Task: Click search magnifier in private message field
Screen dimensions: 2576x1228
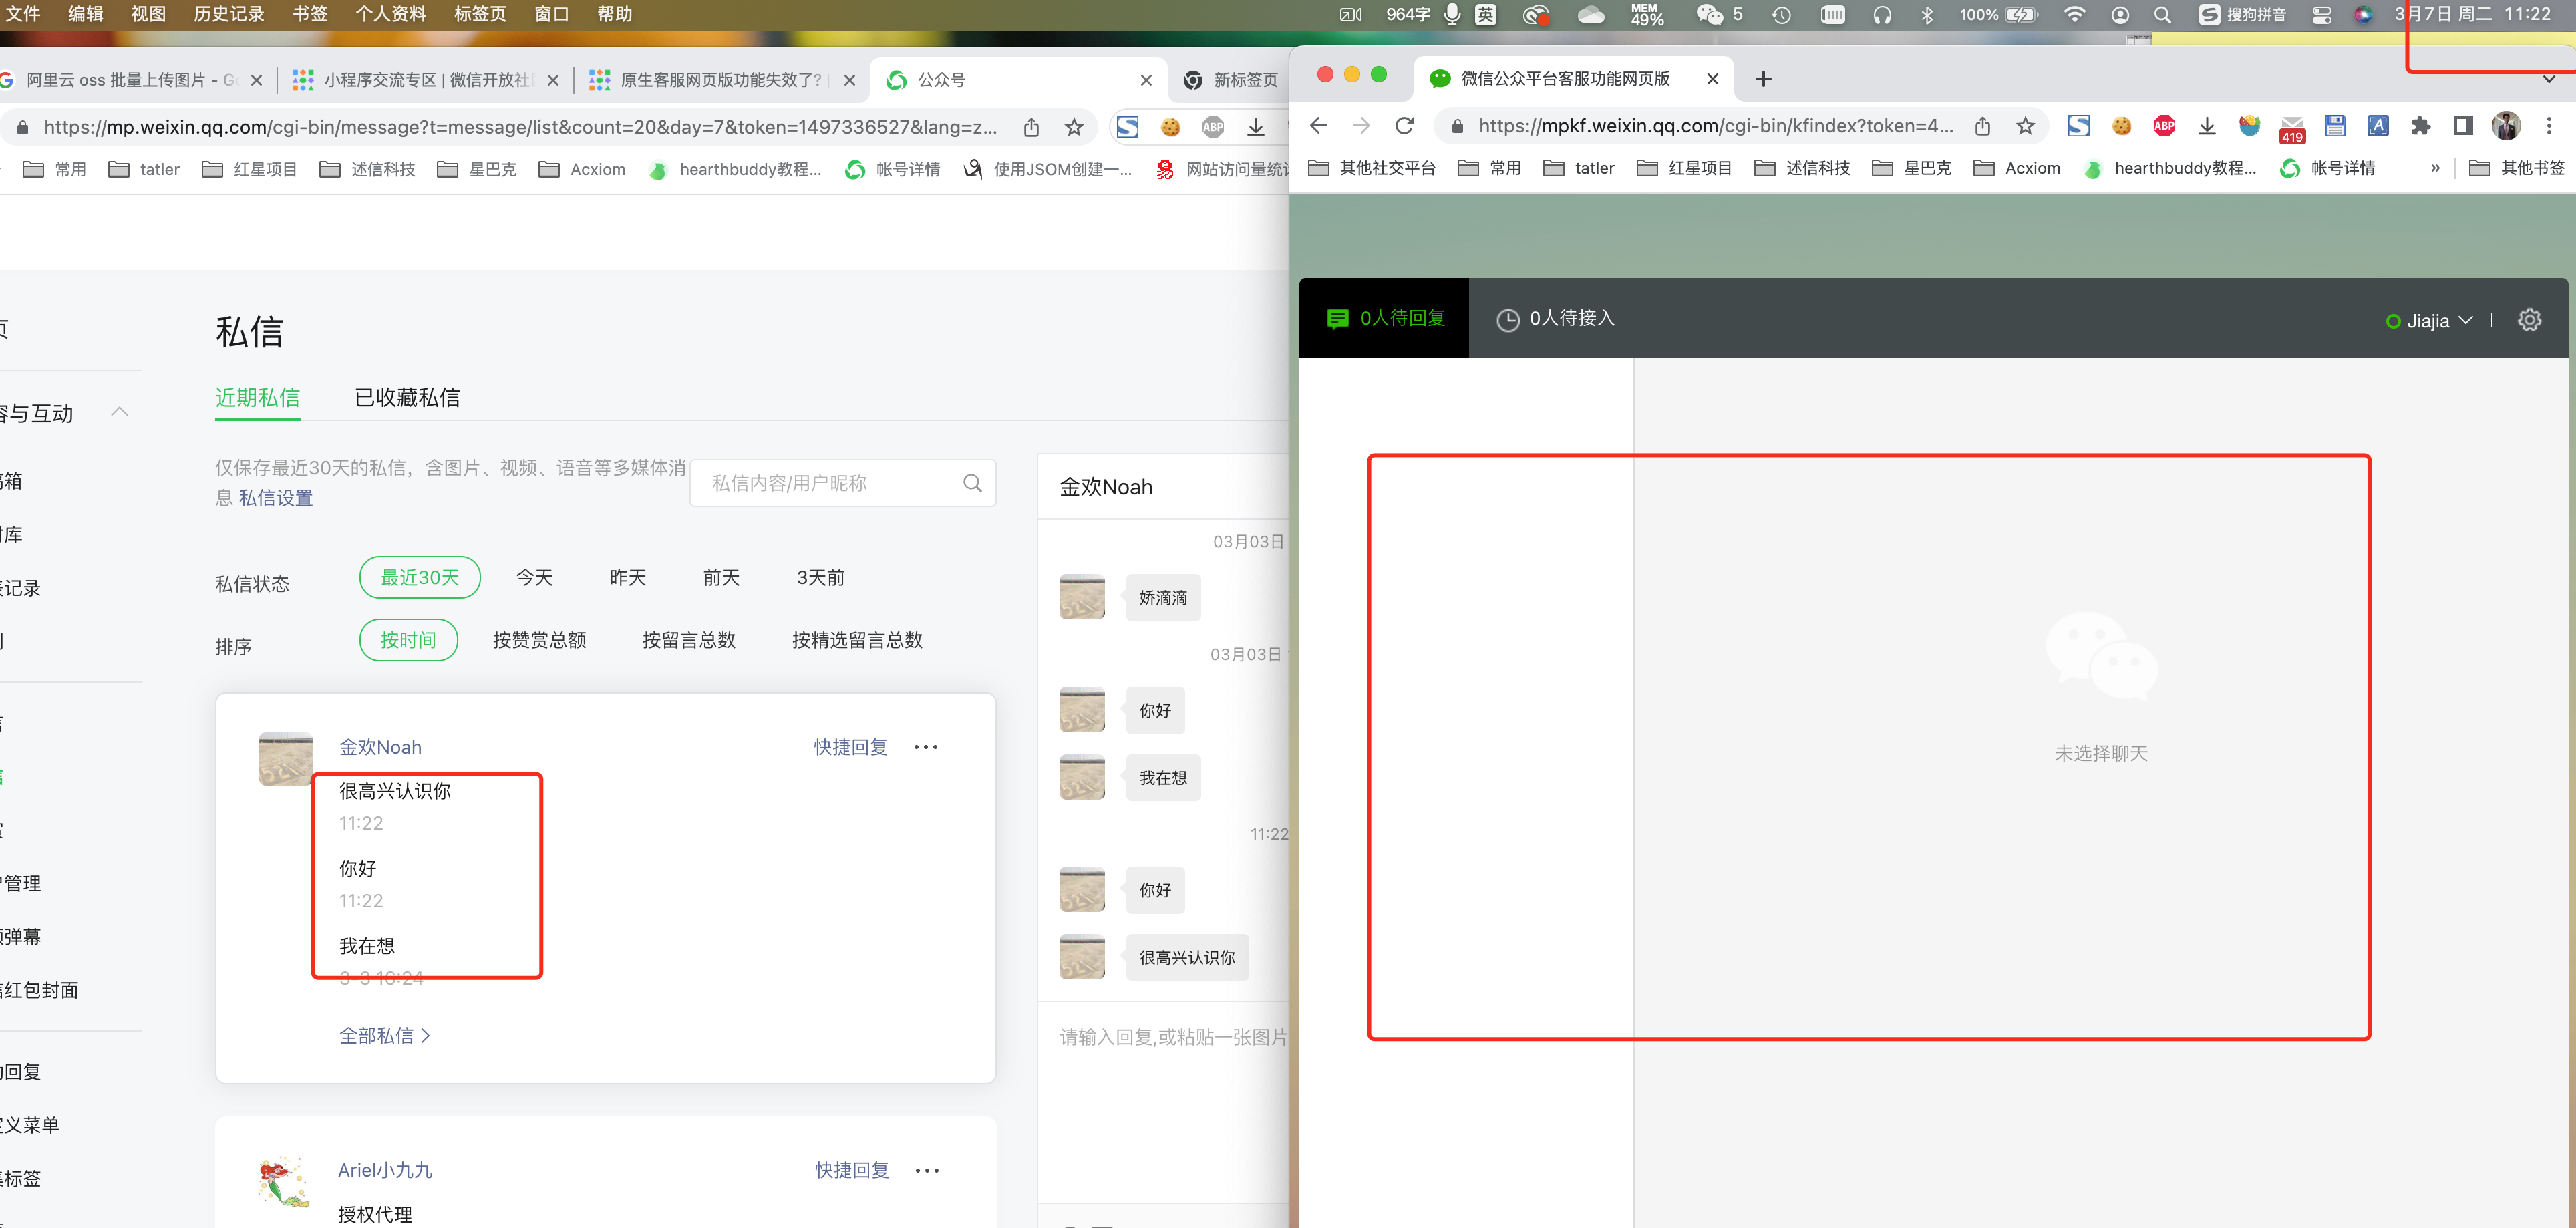Action: click(x=971, y=483)
